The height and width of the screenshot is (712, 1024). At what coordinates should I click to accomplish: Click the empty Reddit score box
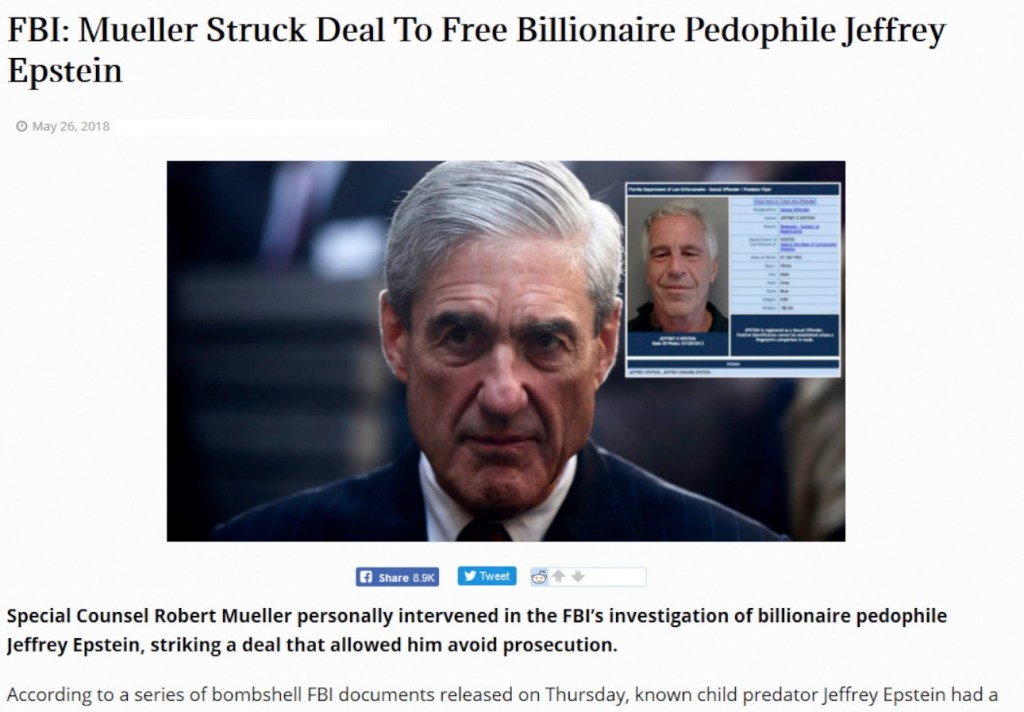(616, 577)
